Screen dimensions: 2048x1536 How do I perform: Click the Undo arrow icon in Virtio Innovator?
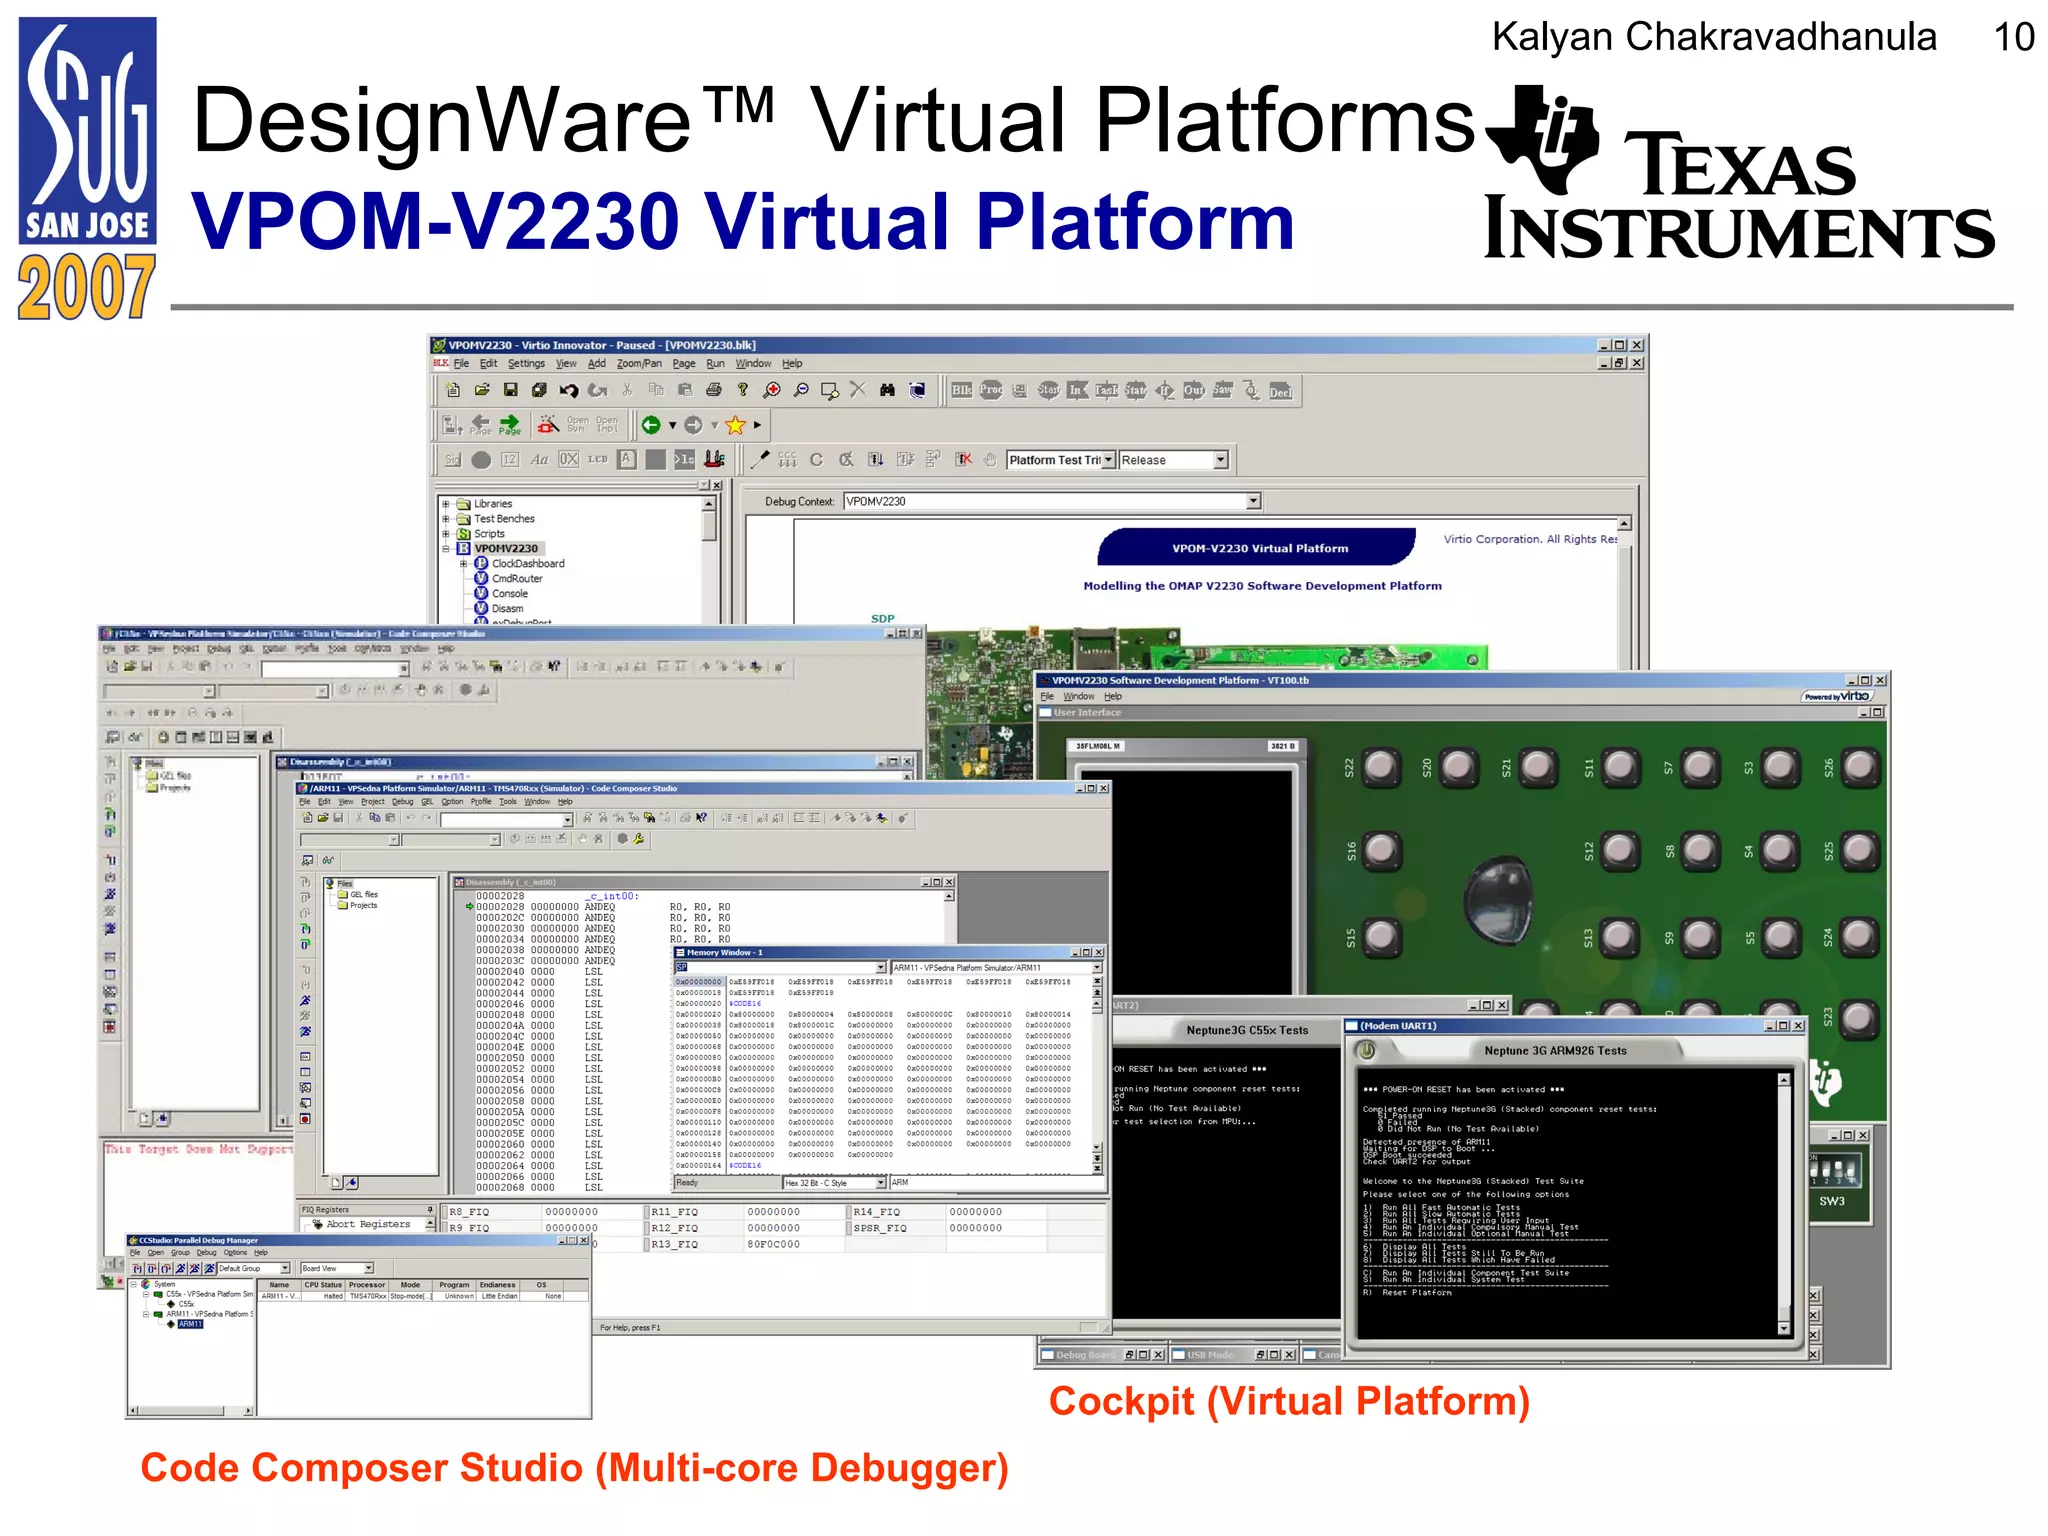[x=569, y=391]
